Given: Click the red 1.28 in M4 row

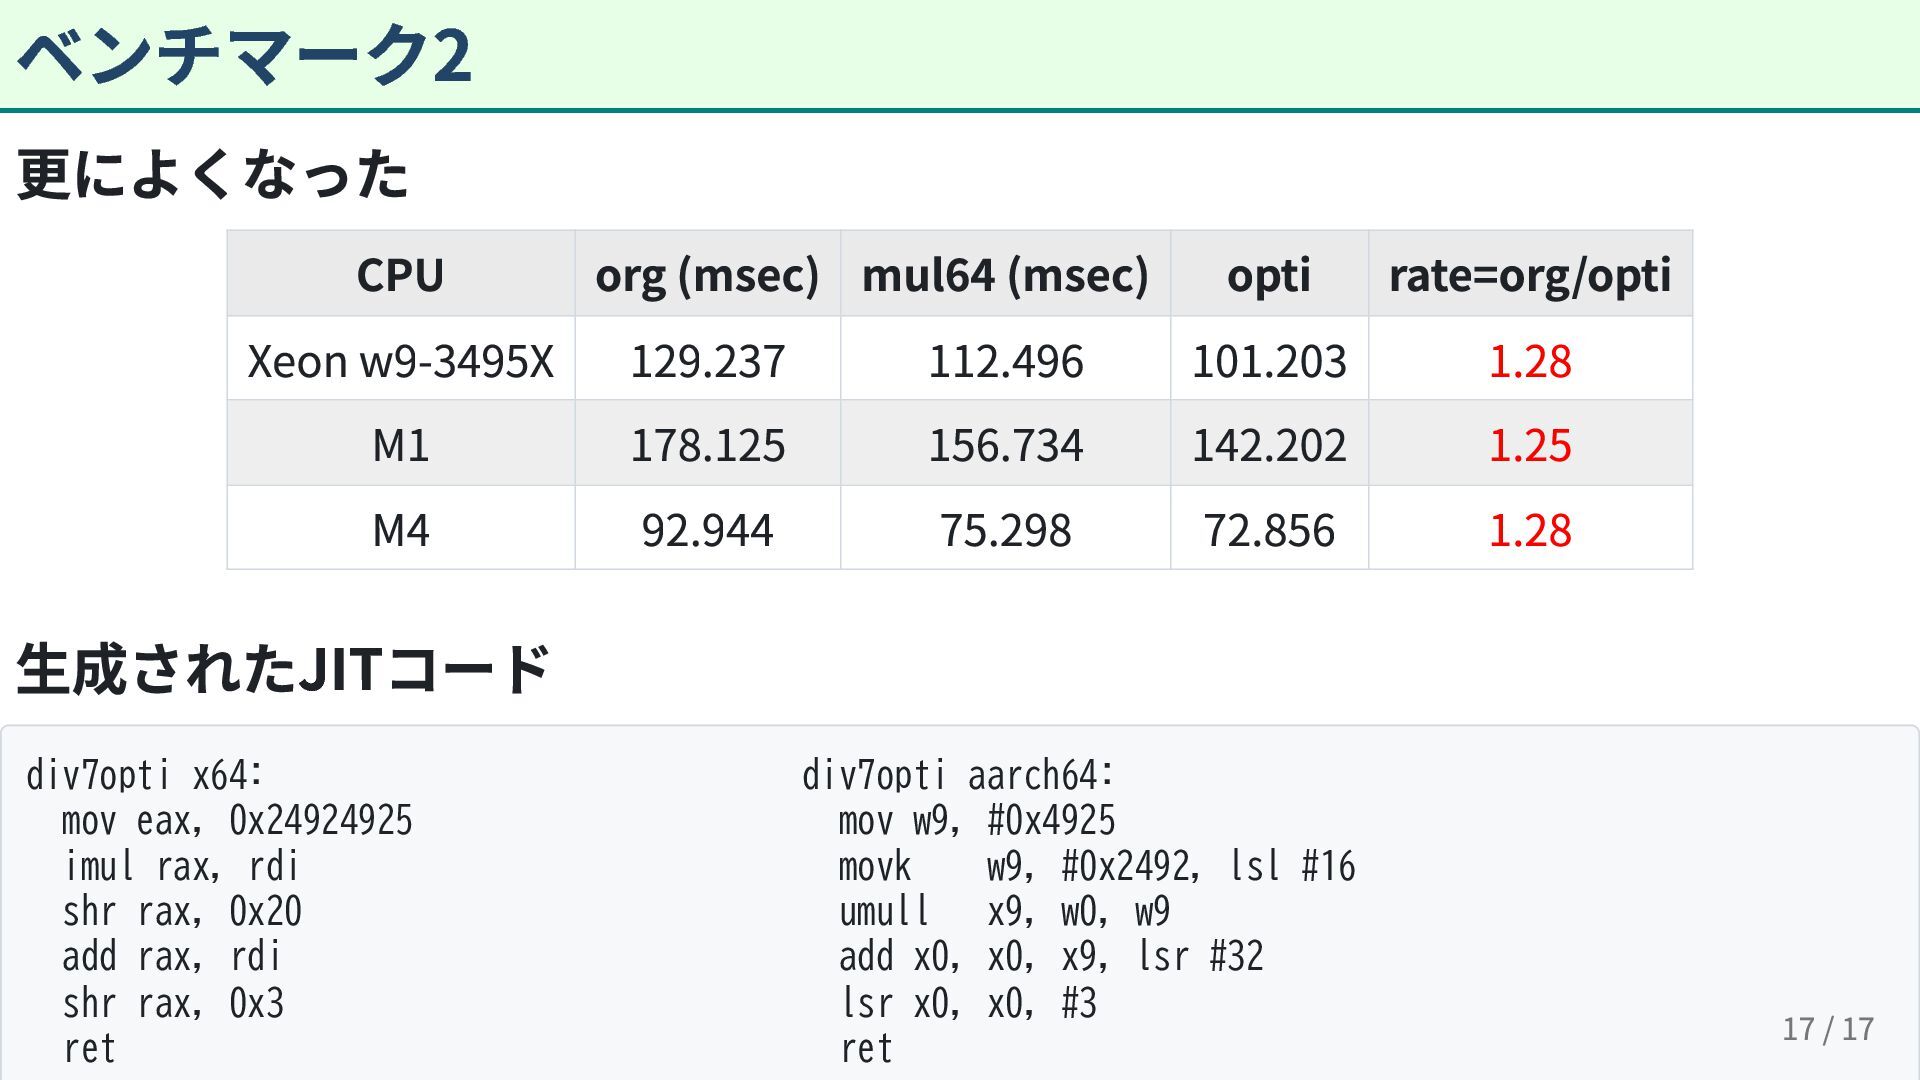Looking at the screenshot, I should 1530,529.
